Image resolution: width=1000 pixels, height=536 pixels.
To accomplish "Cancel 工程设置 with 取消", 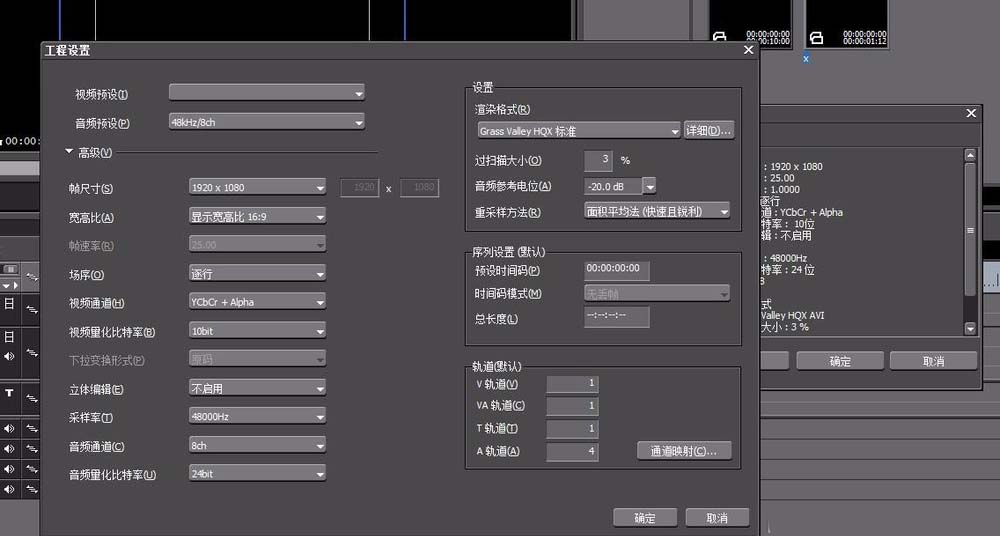I will pos(717,517).
